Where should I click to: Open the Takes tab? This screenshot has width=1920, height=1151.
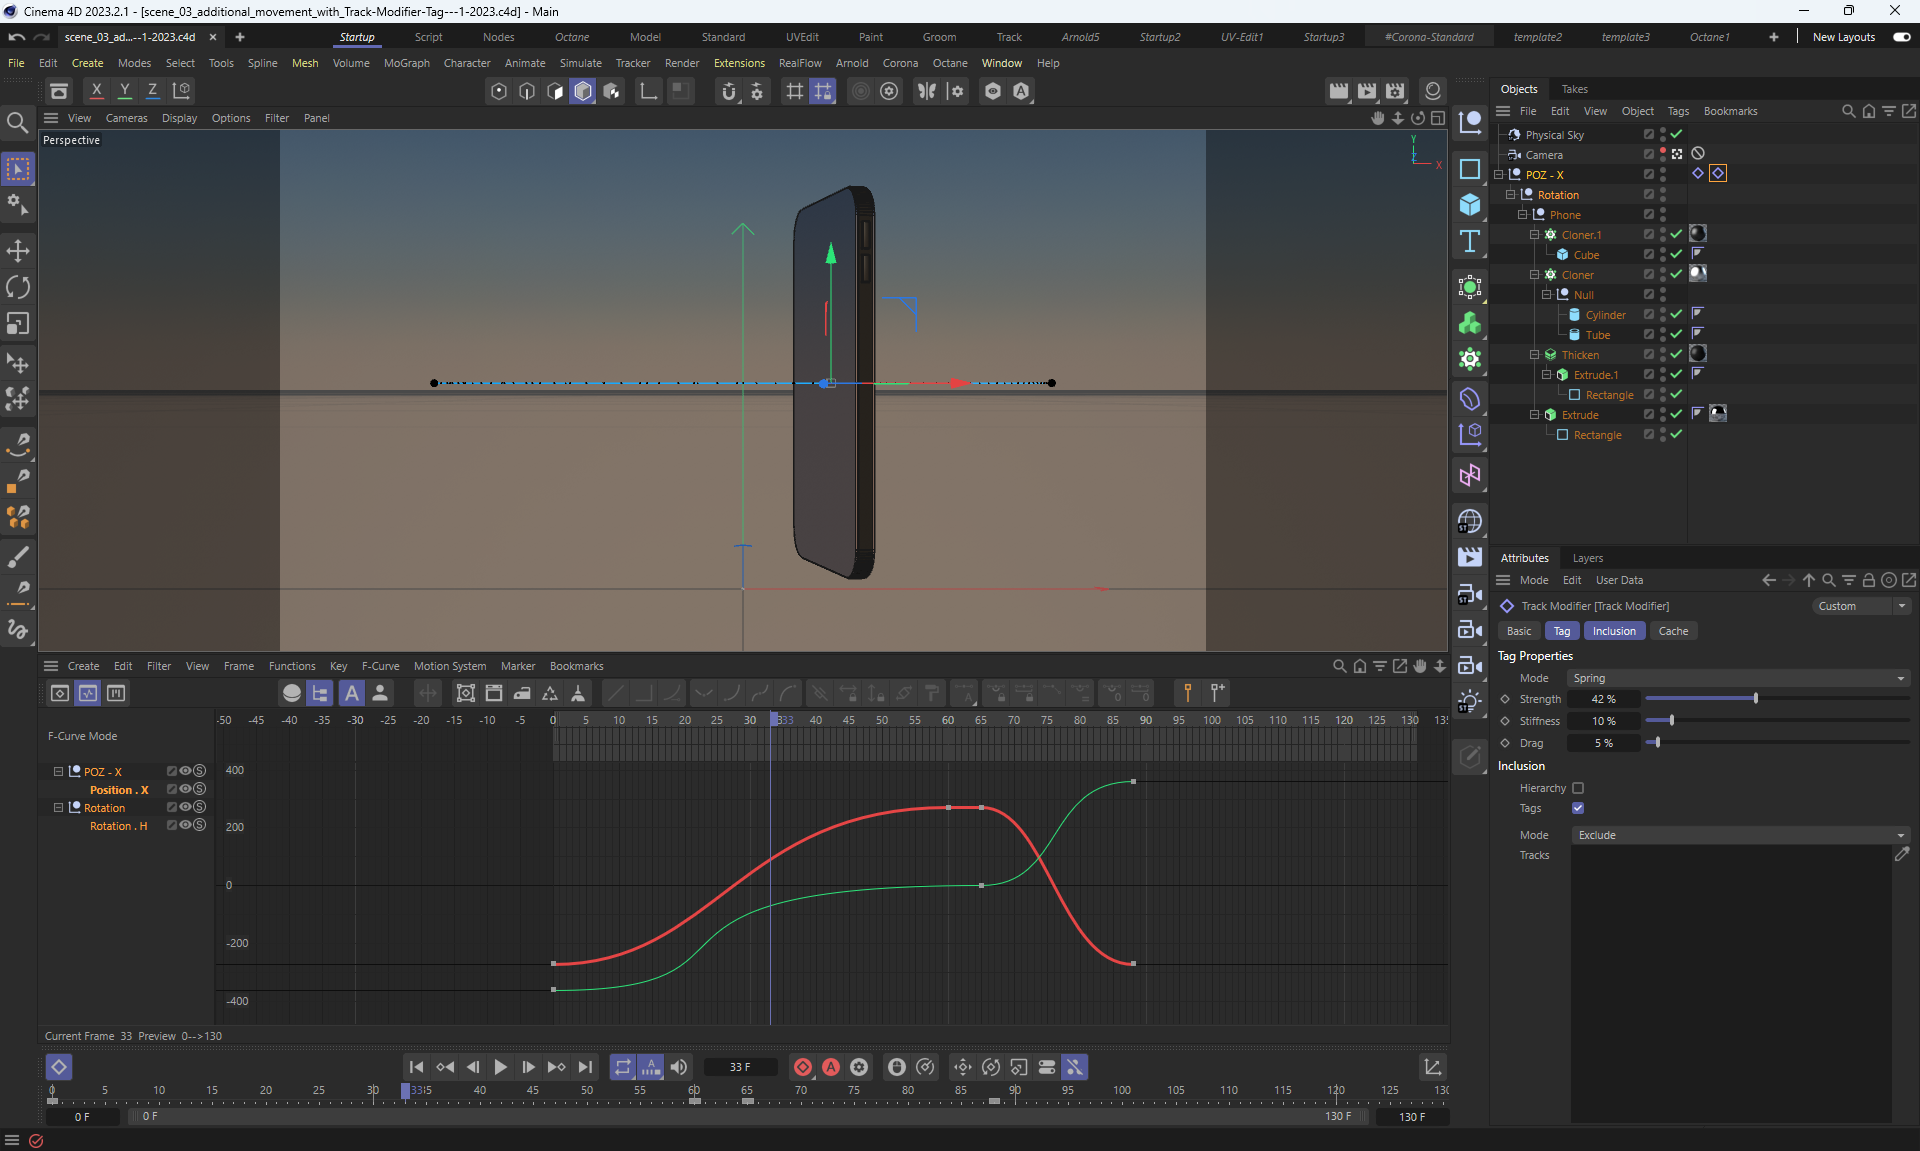point(1574,89)
